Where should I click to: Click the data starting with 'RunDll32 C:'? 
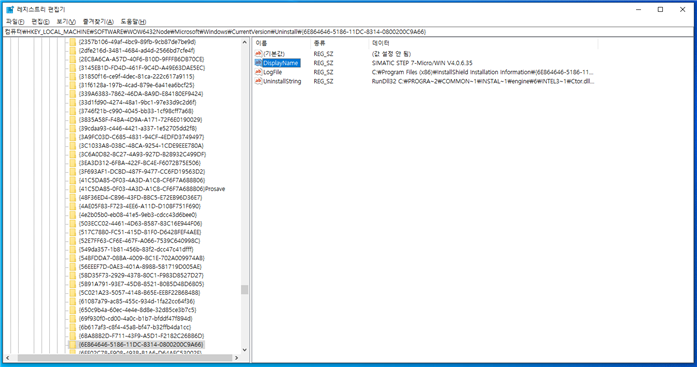tap(483, 81)
